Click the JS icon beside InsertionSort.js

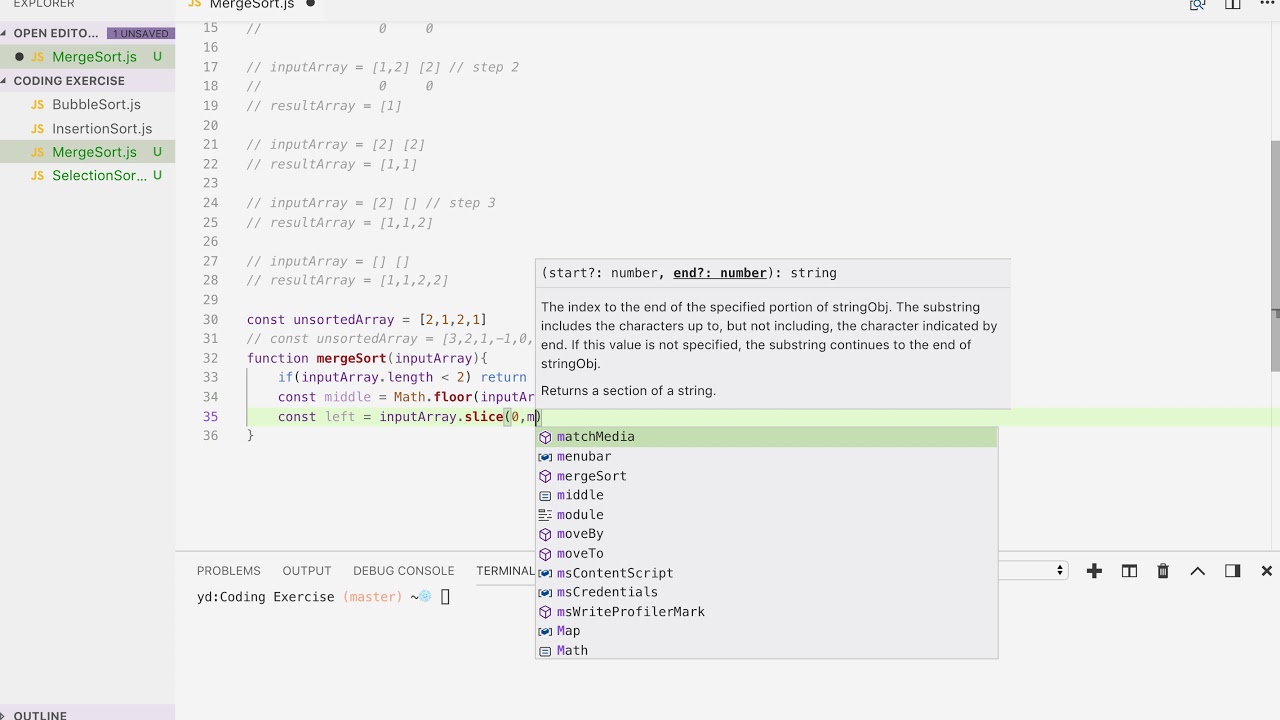click(x=37, y=129)
